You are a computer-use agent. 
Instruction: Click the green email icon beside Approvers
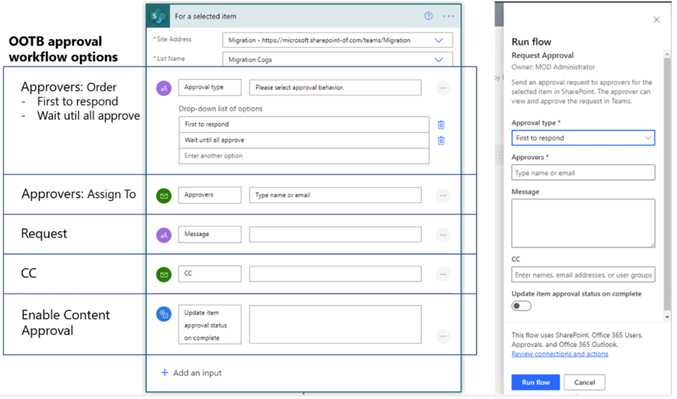tap(164, 196)
